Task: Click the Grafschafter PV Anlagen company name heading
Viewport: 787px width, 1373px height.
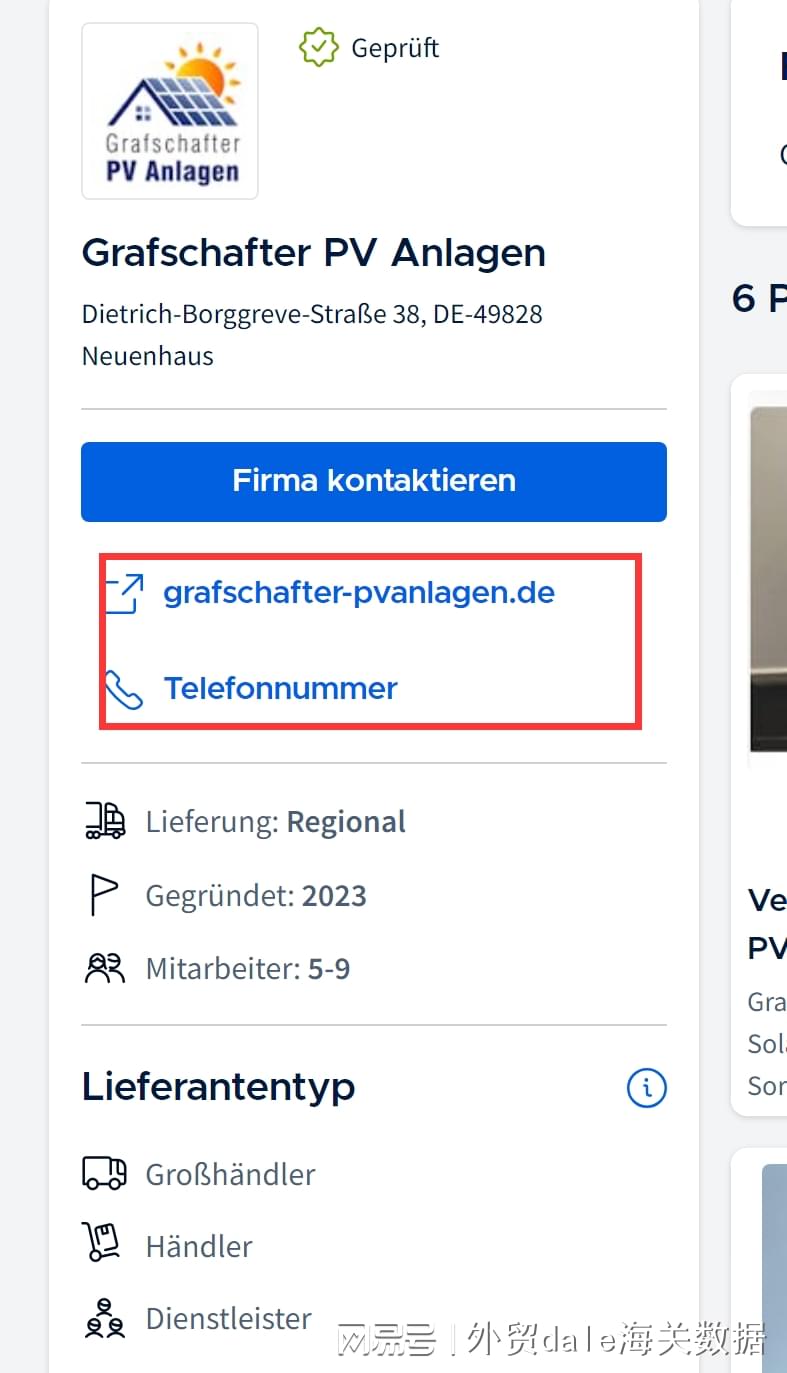Action: click(x=314, y=253)
